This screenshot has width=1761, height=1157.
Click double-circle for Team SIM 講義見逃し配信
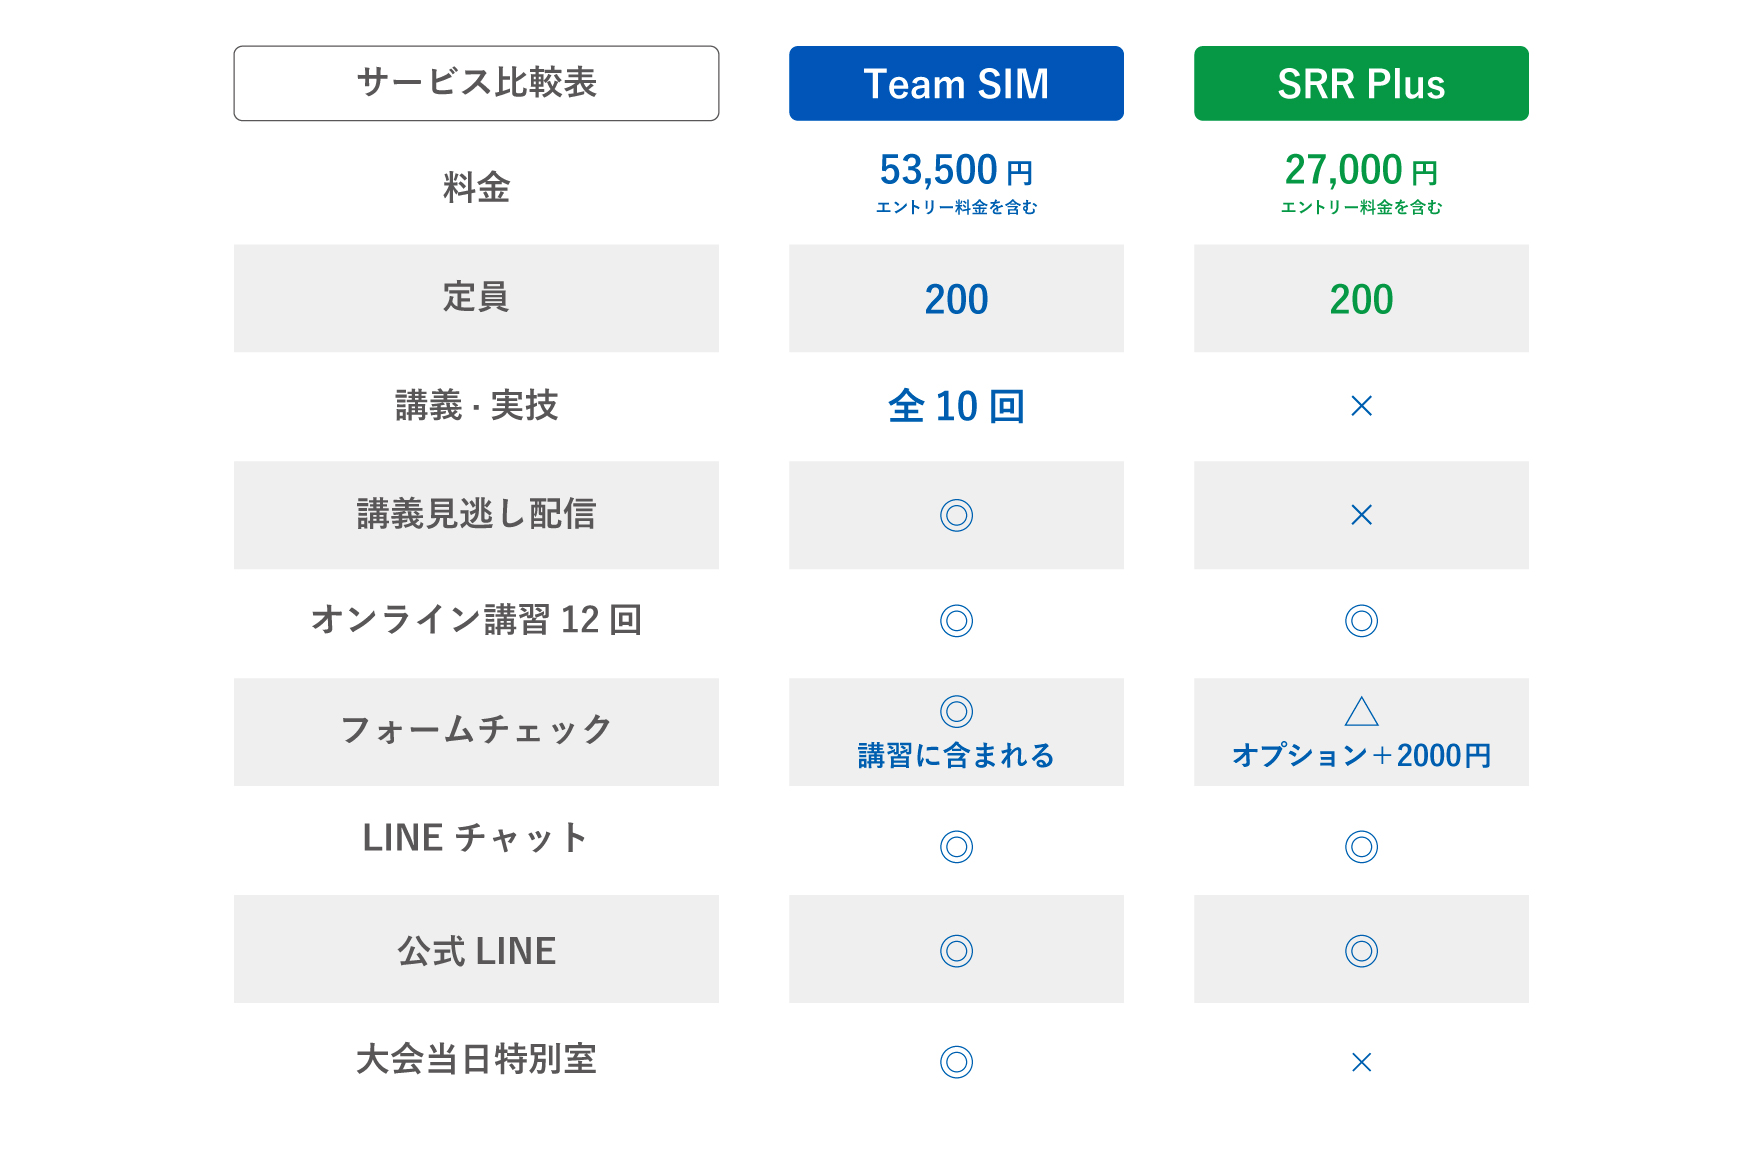point(956,515)
